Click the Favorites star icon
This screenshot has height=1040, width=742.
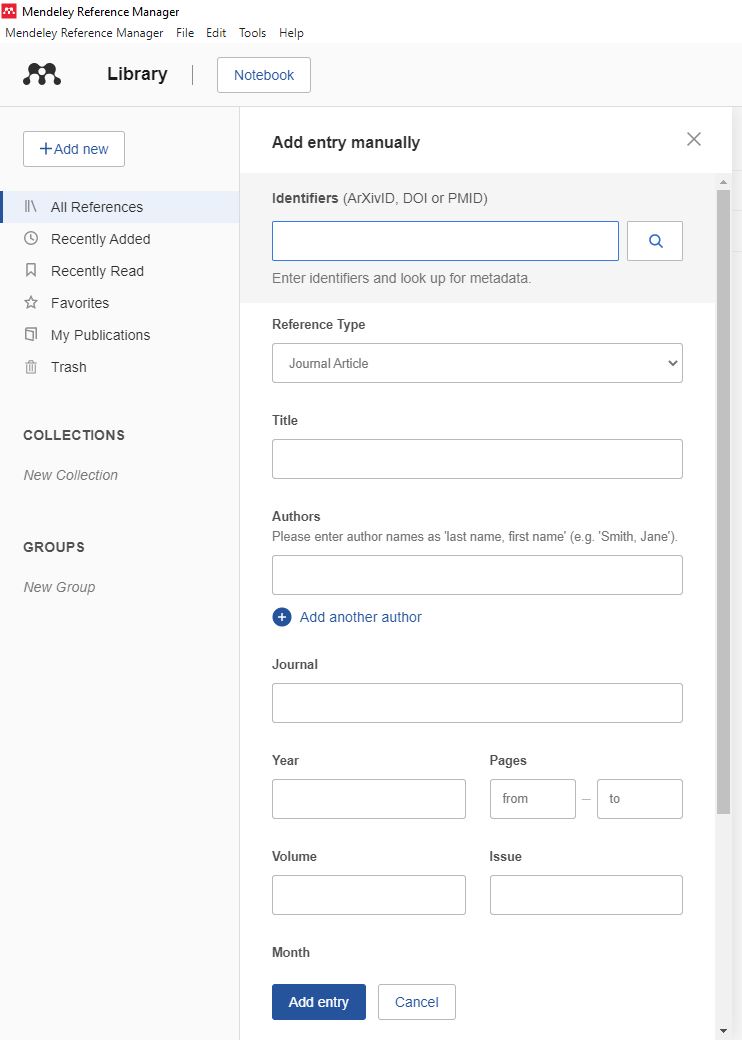pyautogui.click(x=31, y=303)
